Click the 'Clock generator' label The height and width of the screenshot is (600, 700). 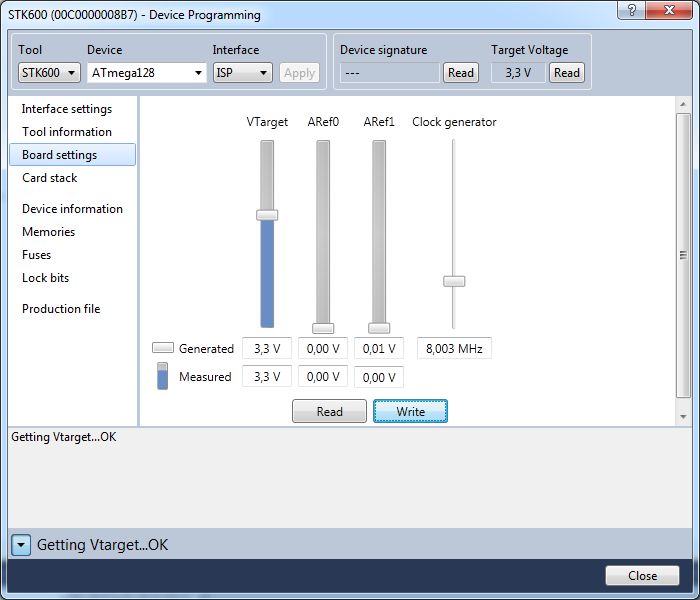click(x=454, y=122)
